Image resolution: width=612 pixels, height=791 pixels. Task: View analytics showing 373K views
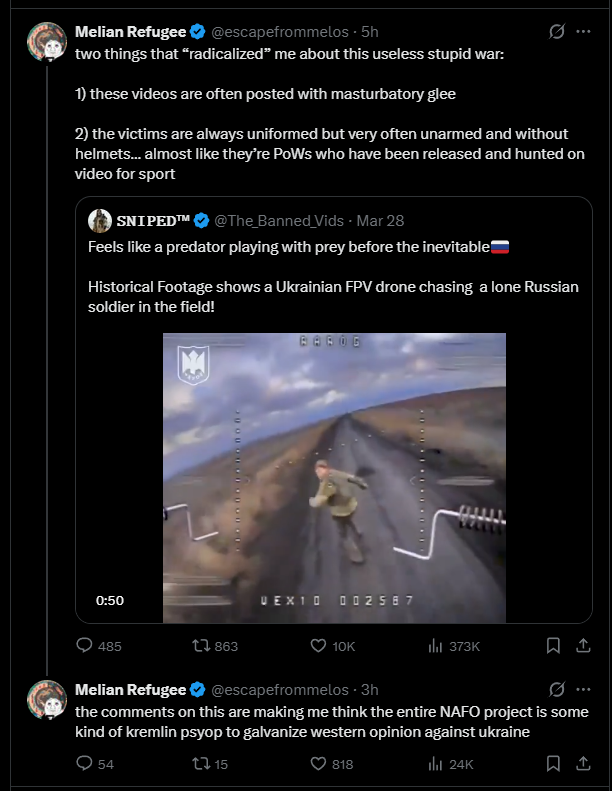435,646
